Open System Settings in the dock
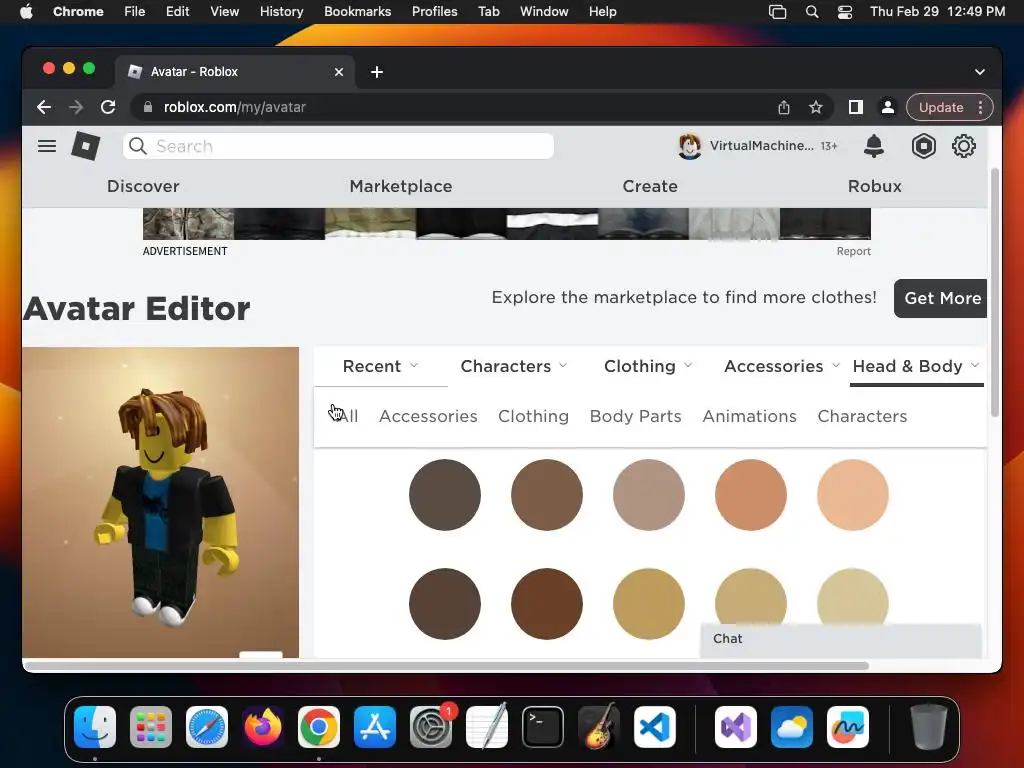 [x=431, y=727]
